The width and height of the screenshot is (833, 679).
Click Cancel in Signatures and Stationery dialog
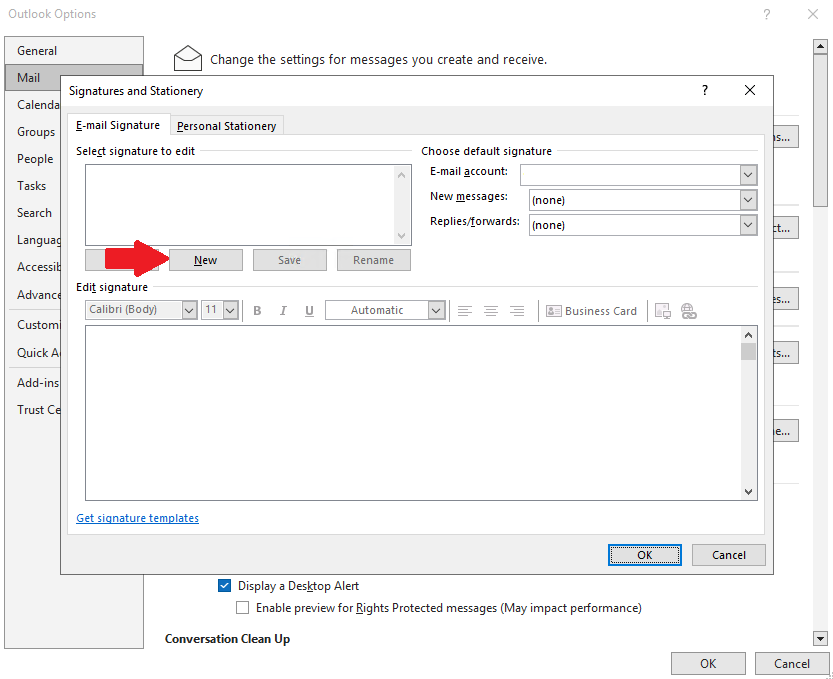click(728, 555)
